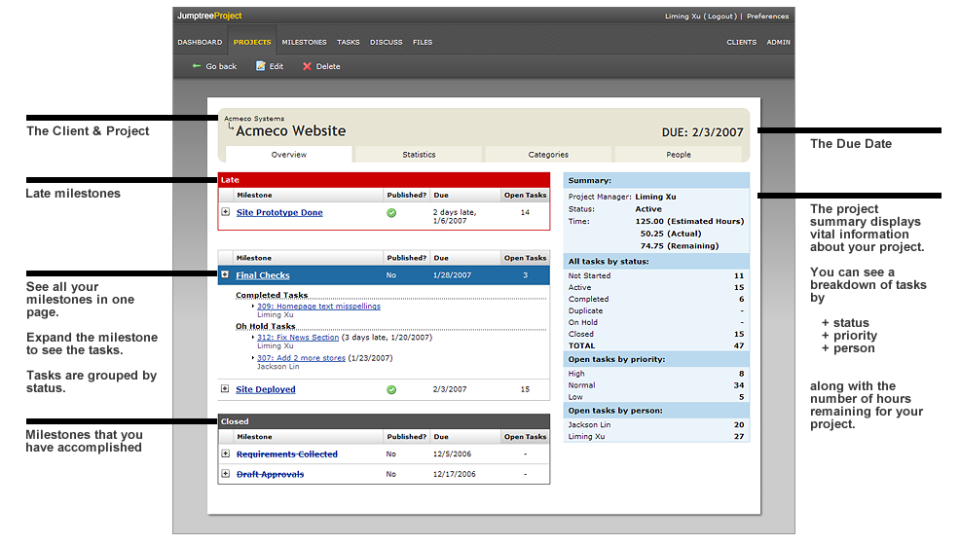
Task: Click the 12/17/2006 due date cell
Action: [454, 474]
